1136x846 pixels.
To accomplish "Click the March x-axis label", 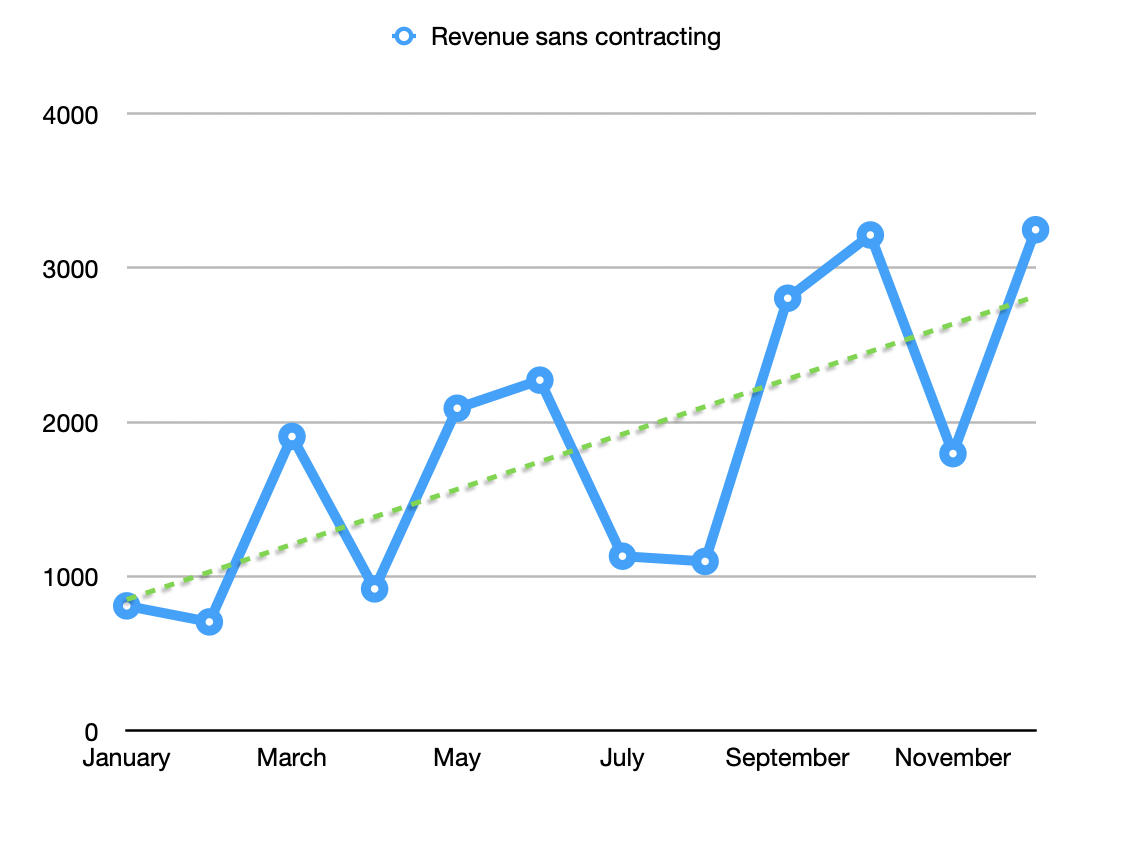I will 291,758.
